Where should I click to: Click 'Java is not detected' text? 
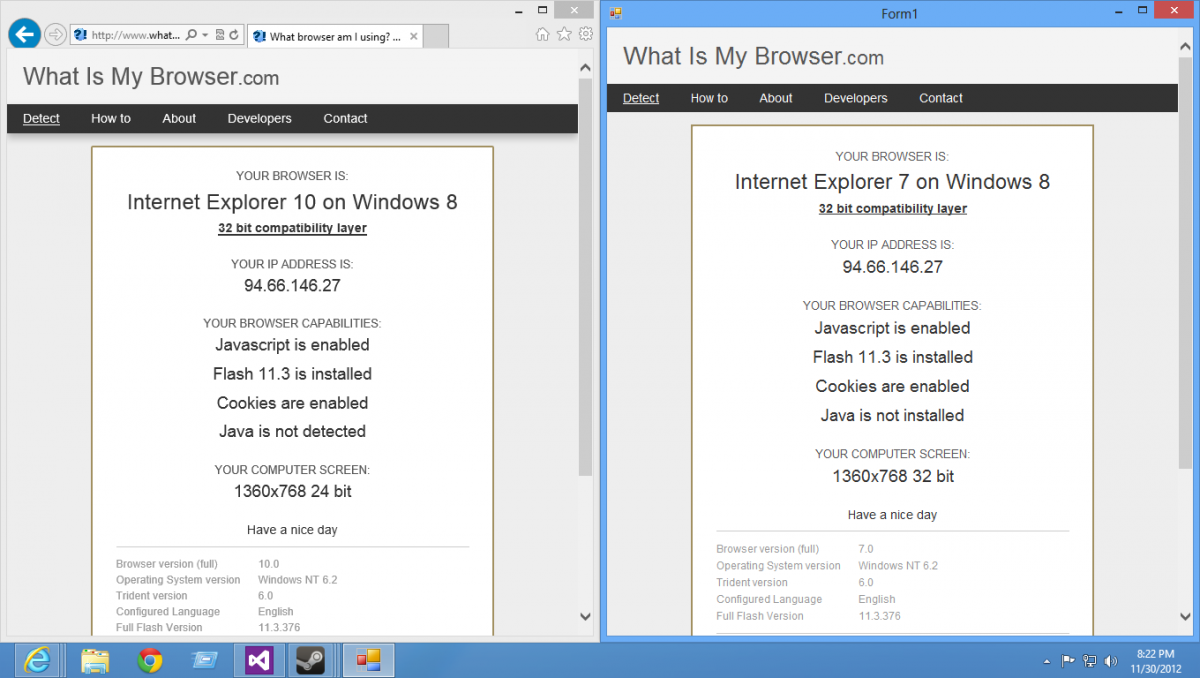pos(292,432)
